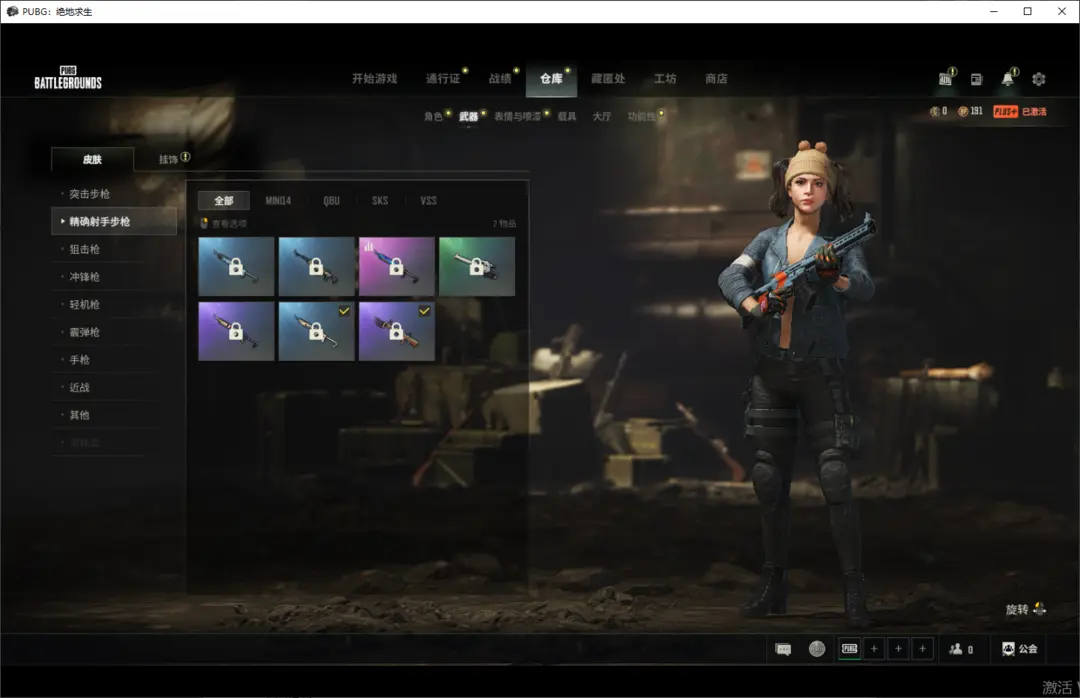Click the notification bell icon
The image size is (1080, 698).
(x=1007, y=79)
